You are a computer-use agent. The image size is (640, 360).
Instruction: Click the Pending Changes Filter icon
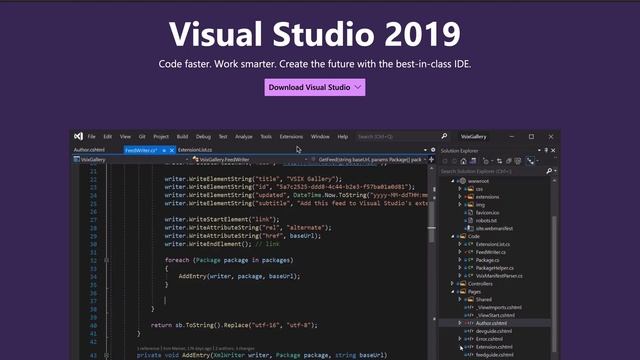486,161
